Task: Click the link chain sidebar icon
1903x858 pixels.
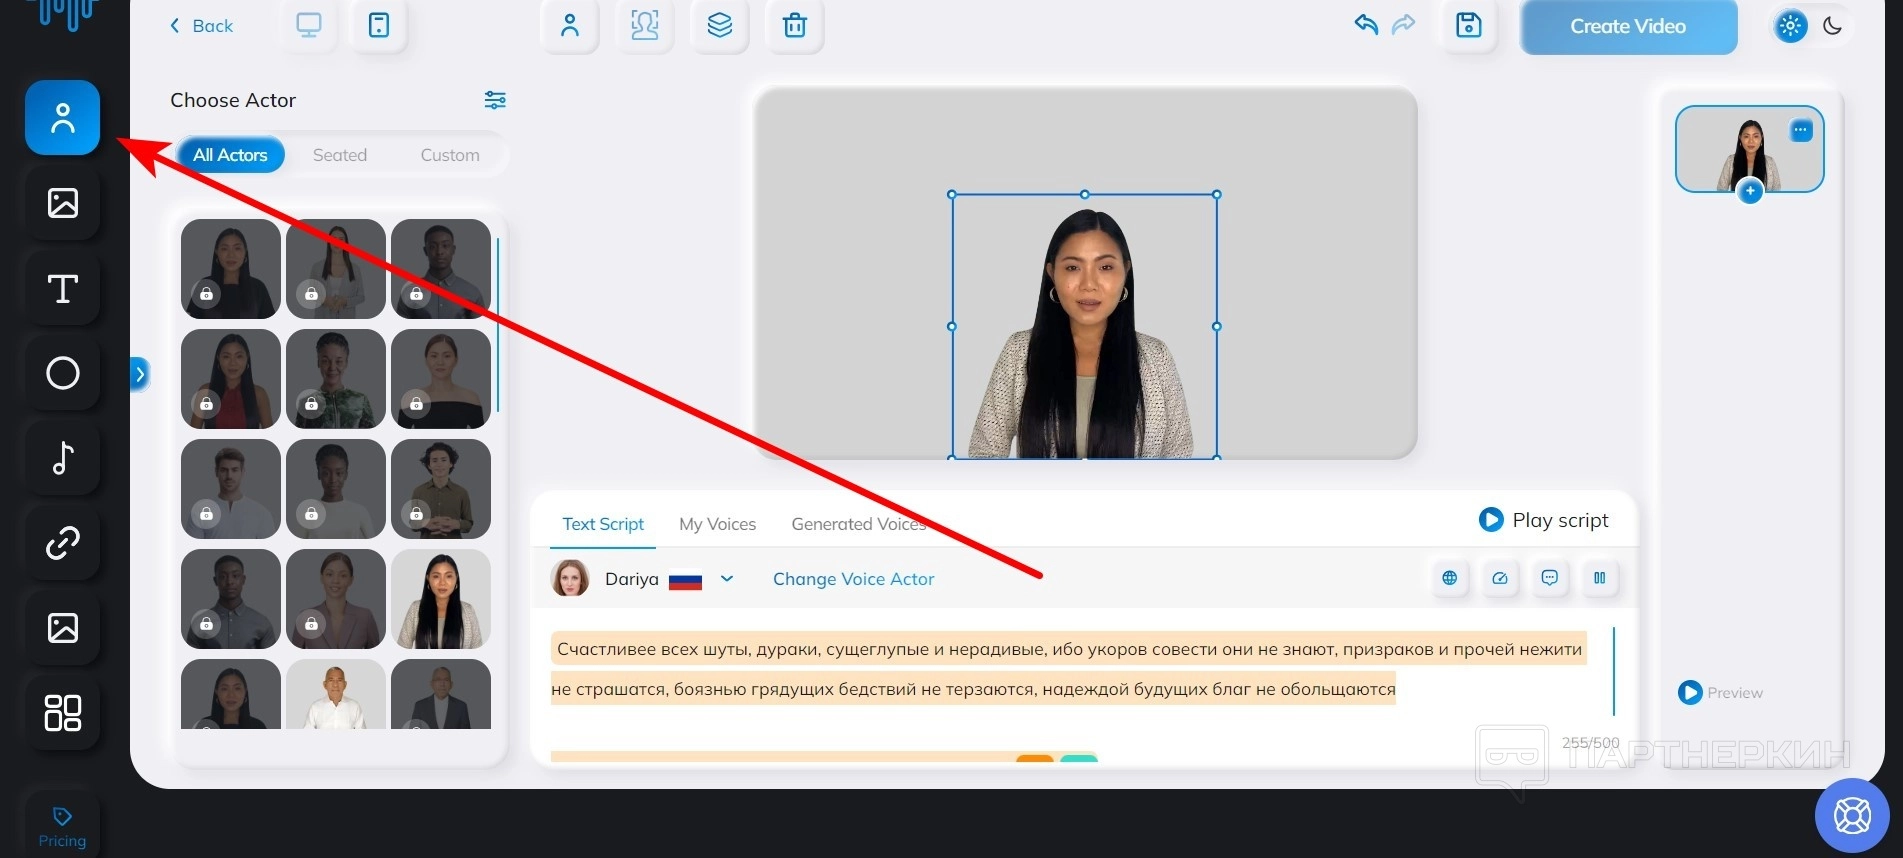Action: 62,543
